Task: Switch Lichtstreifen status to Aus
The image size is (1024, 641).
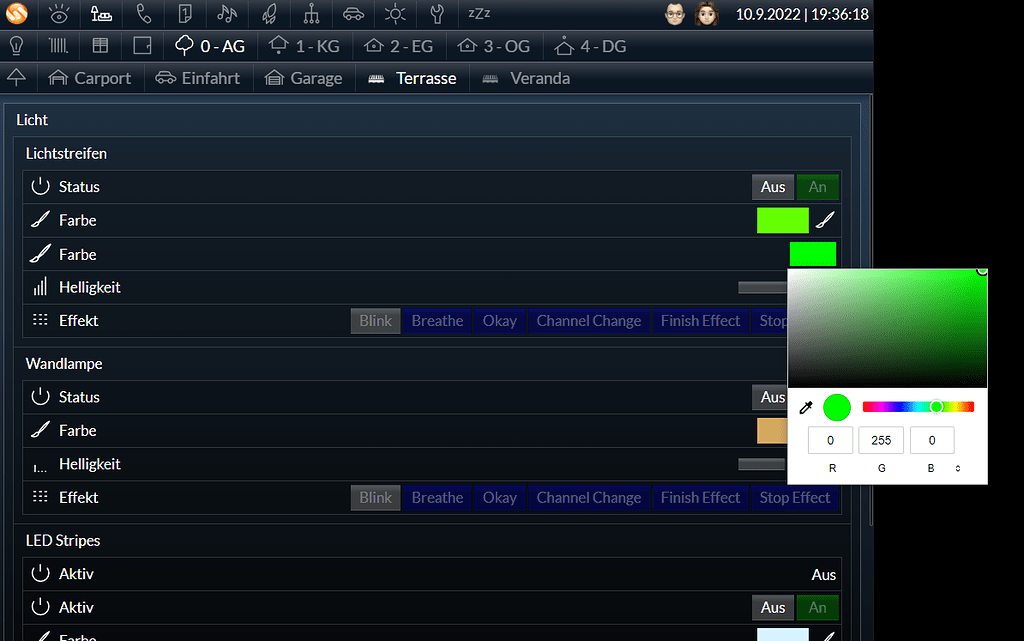Action: [x=773, y=187]
